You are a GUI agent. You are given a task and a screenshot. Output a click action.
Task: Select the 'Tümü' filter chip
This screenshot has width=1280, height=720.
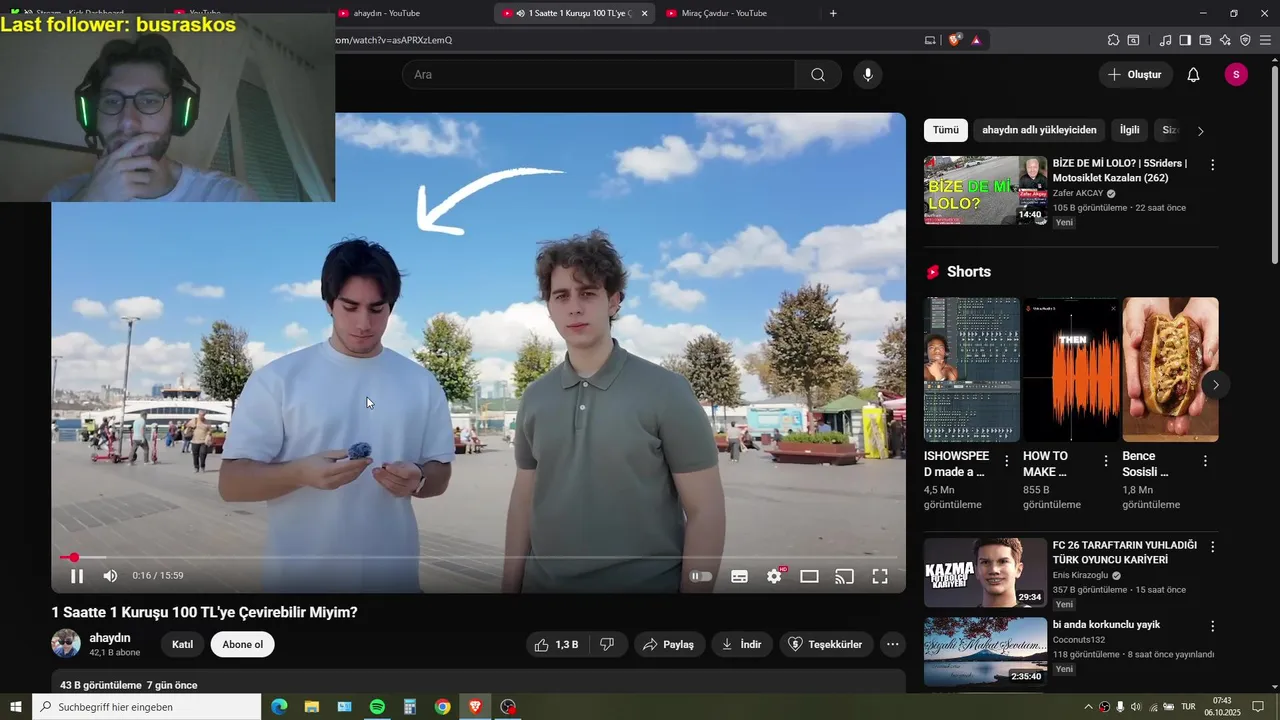[x=946, y=130]
